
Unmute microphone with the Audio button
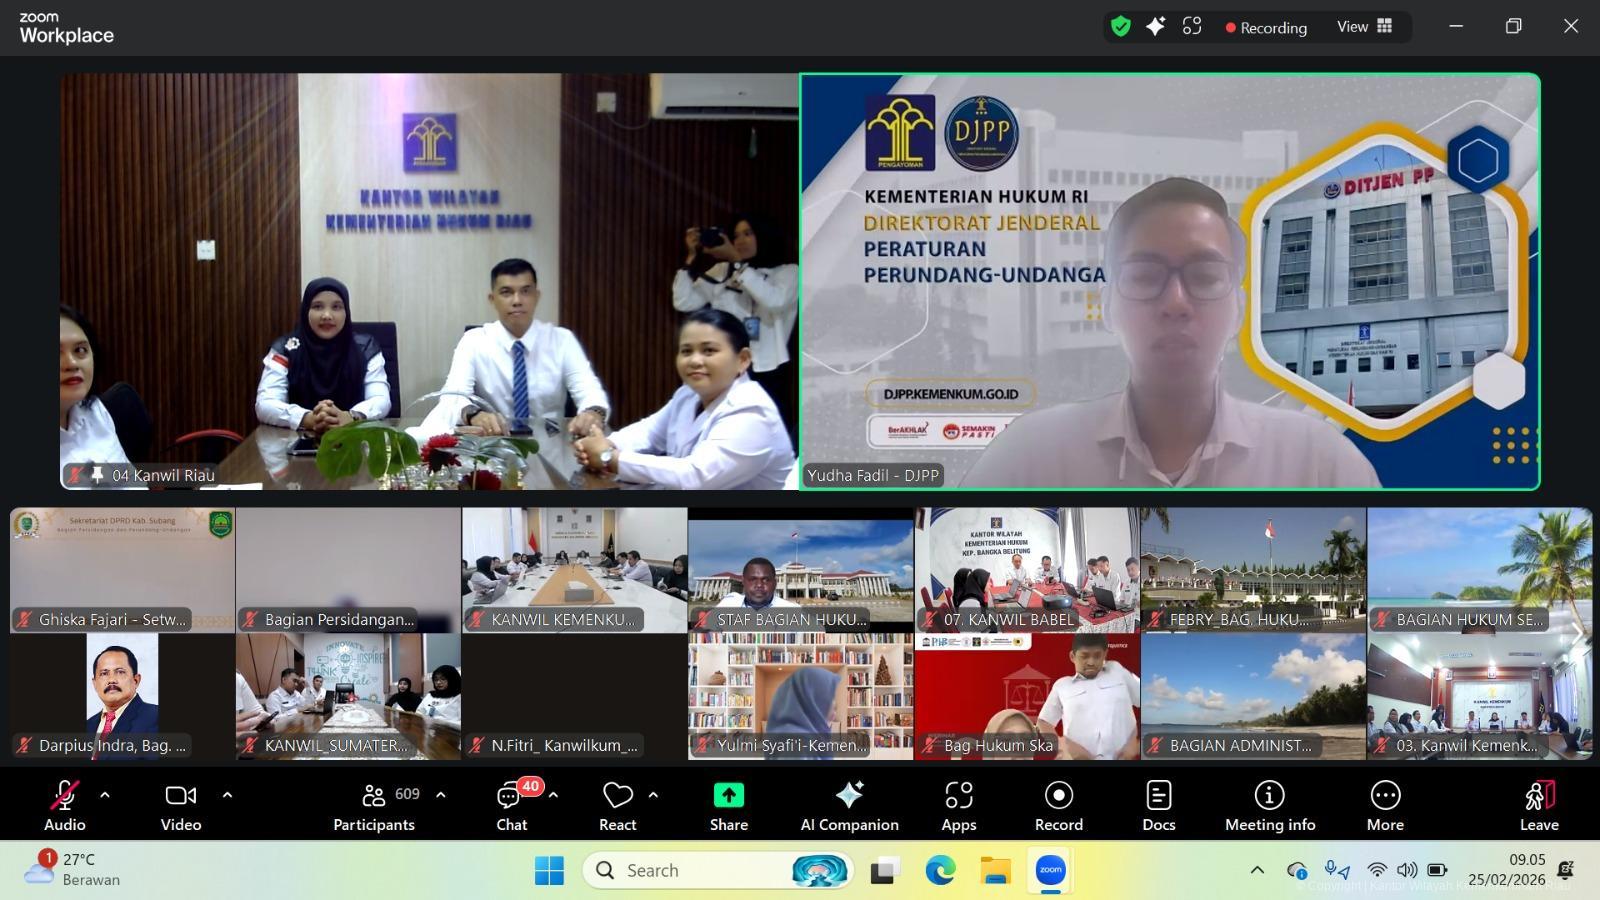pos(64,804)
